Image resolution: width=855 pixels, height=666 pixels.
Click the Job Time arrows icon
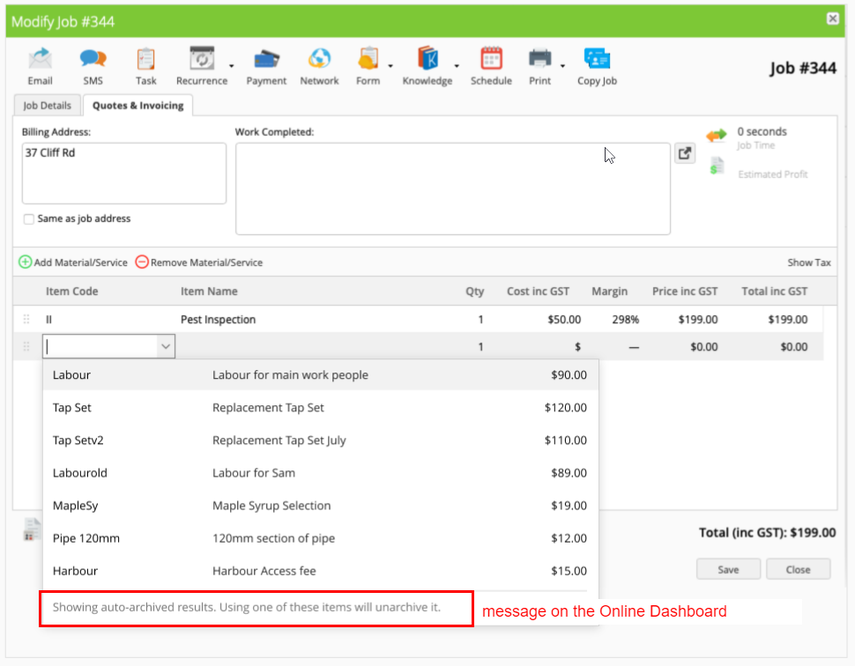[716, 135]
